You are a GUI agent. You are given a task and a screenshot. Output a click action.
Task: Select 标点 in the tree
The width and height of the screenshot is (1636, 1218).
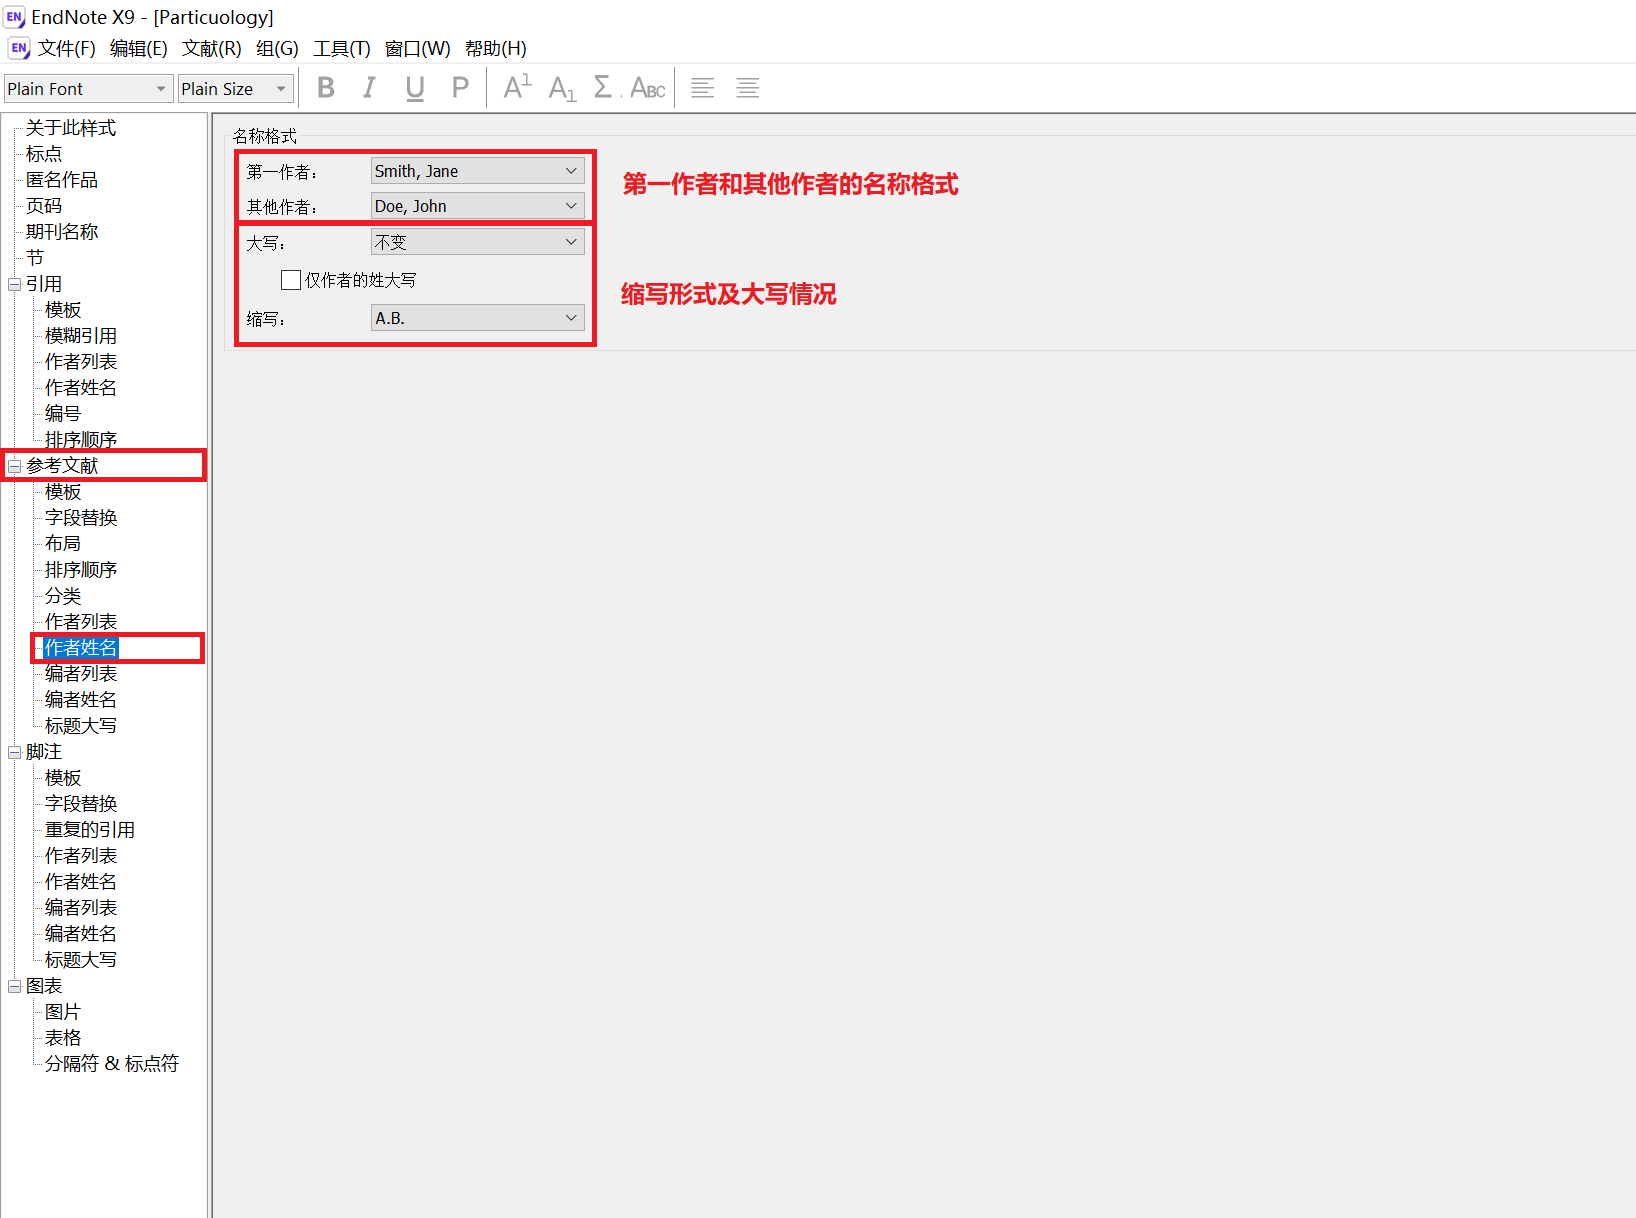(x=44, y=154)
